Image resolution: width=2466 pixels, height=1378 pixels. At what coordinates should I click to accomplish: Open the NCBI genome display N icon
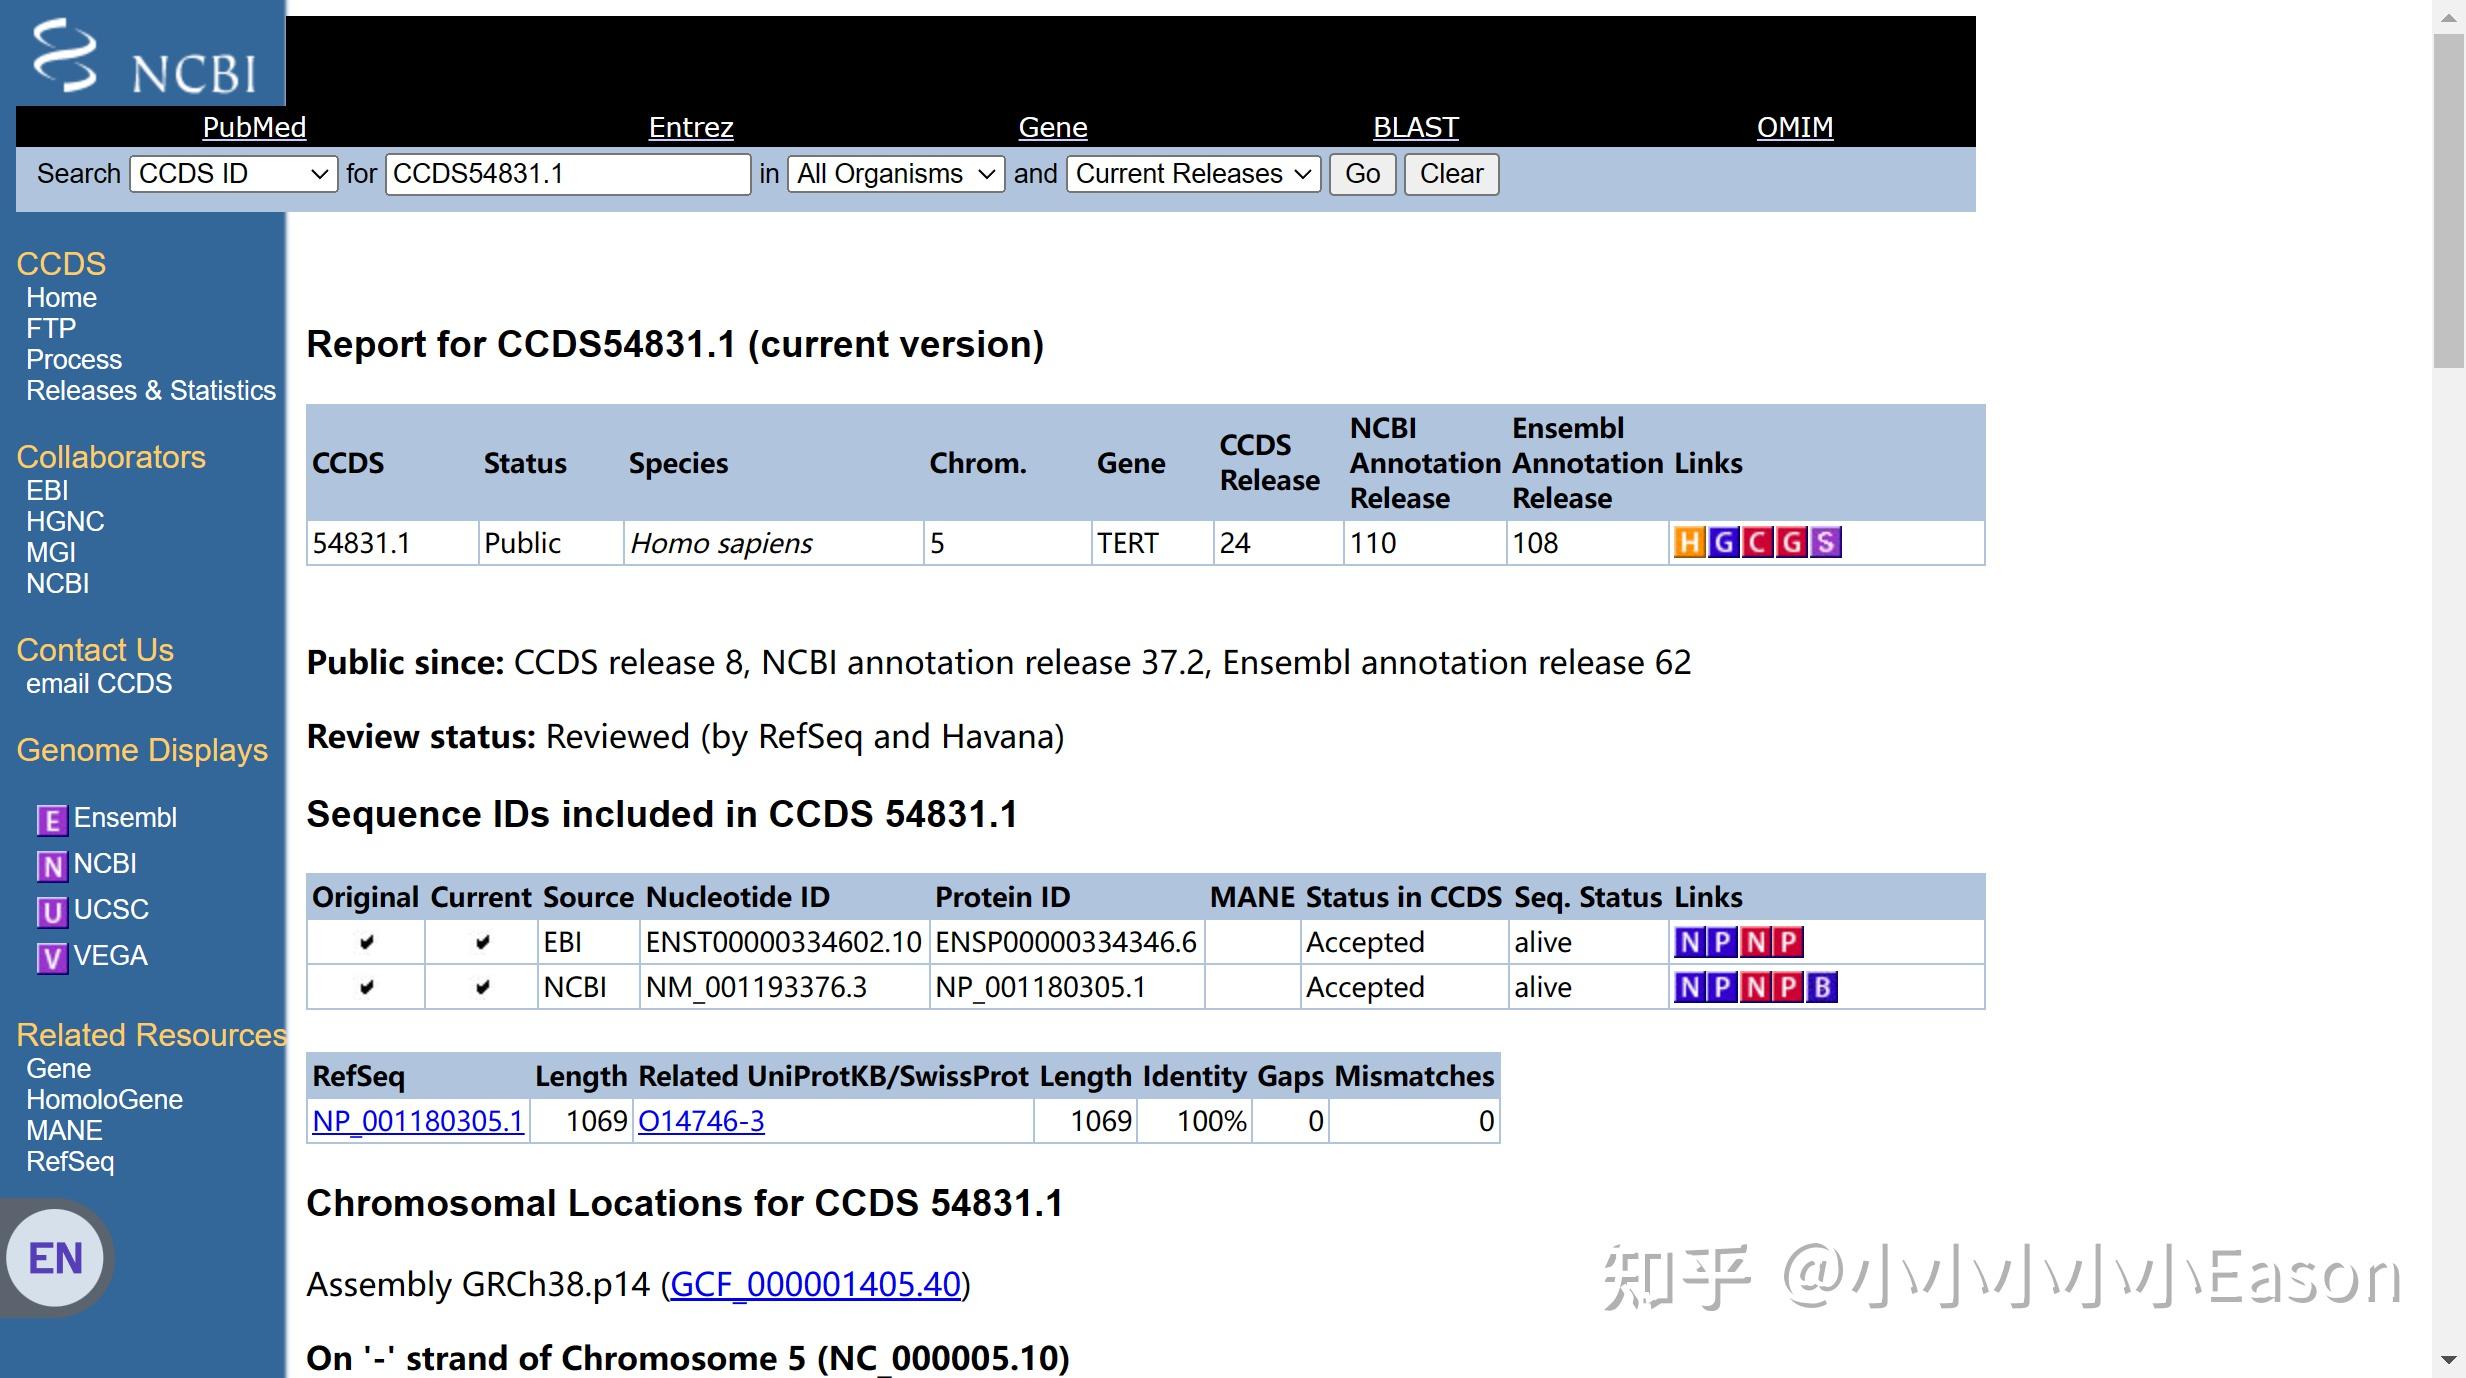click(x=52, y=866)
